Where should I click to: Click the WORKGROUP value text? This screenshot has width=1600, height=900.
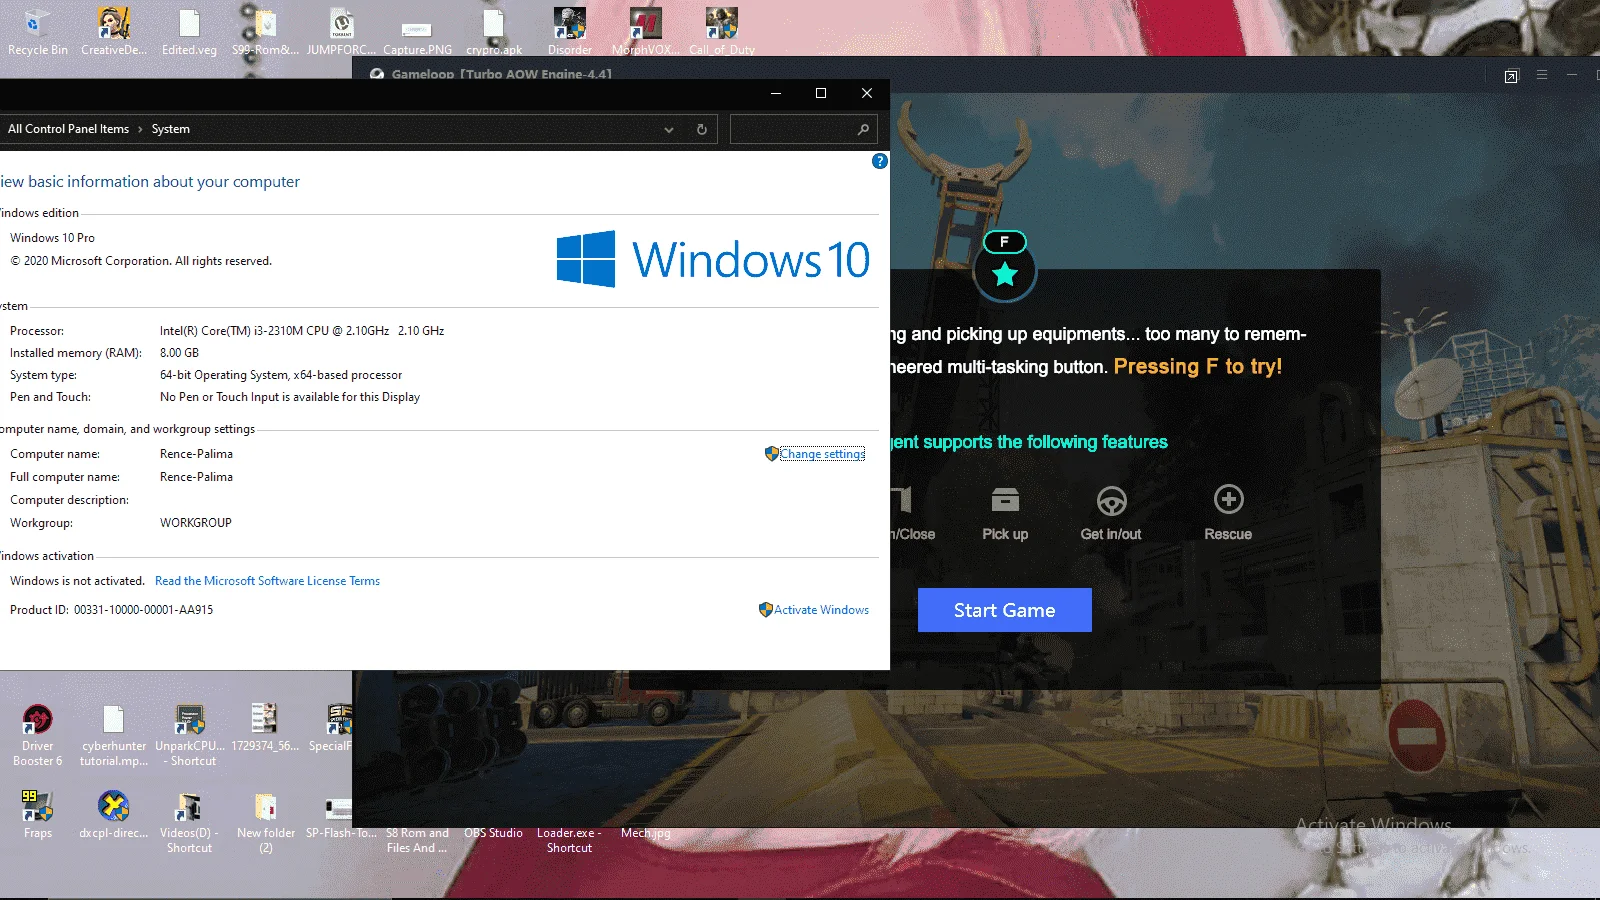[x=196, y=523]
